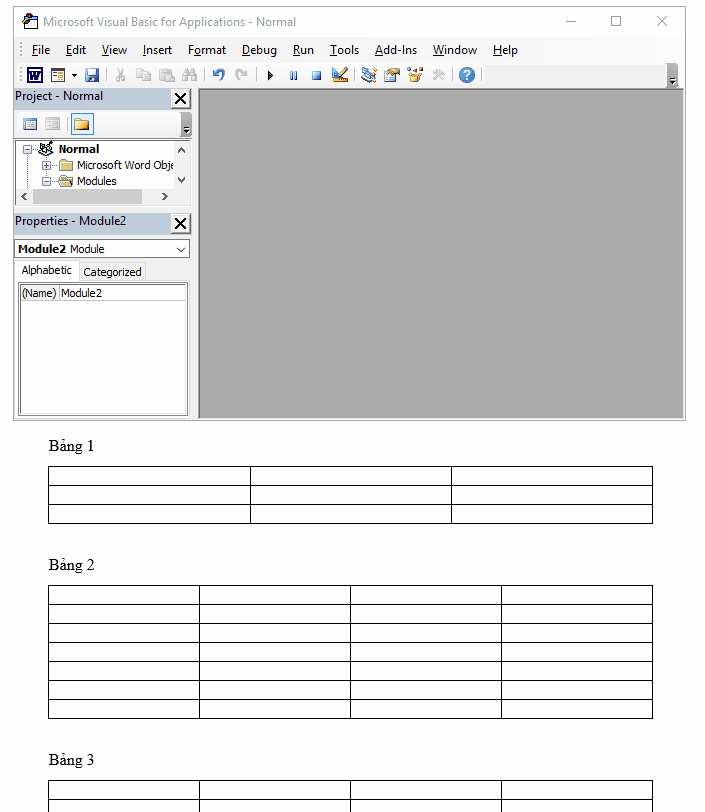Open the Properties Window toolbar icon
Image resolution: width=705 pixels, height=812 pixels.
coord(392,75)
